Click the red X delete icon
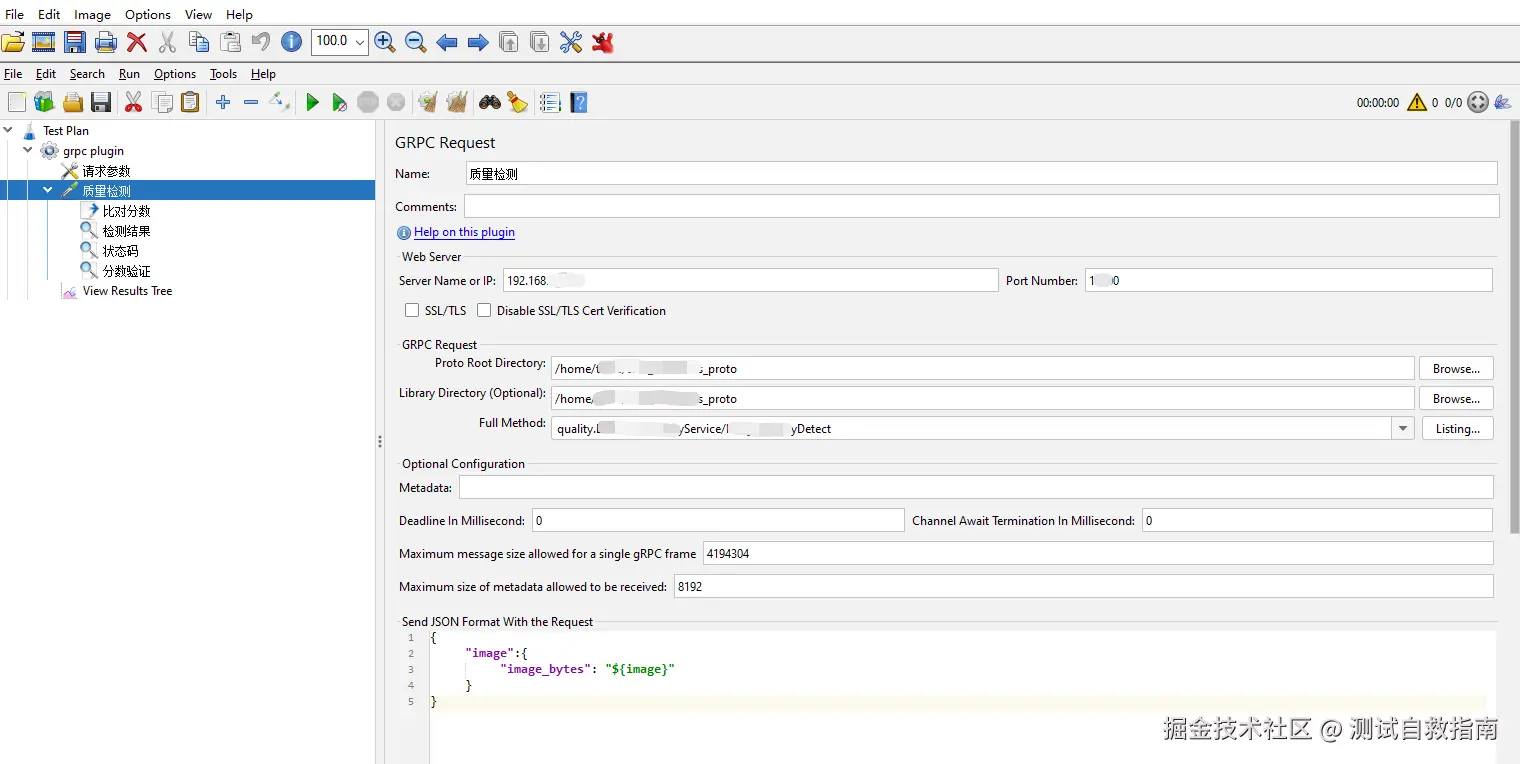The image size is (1520, 764). 137,42
